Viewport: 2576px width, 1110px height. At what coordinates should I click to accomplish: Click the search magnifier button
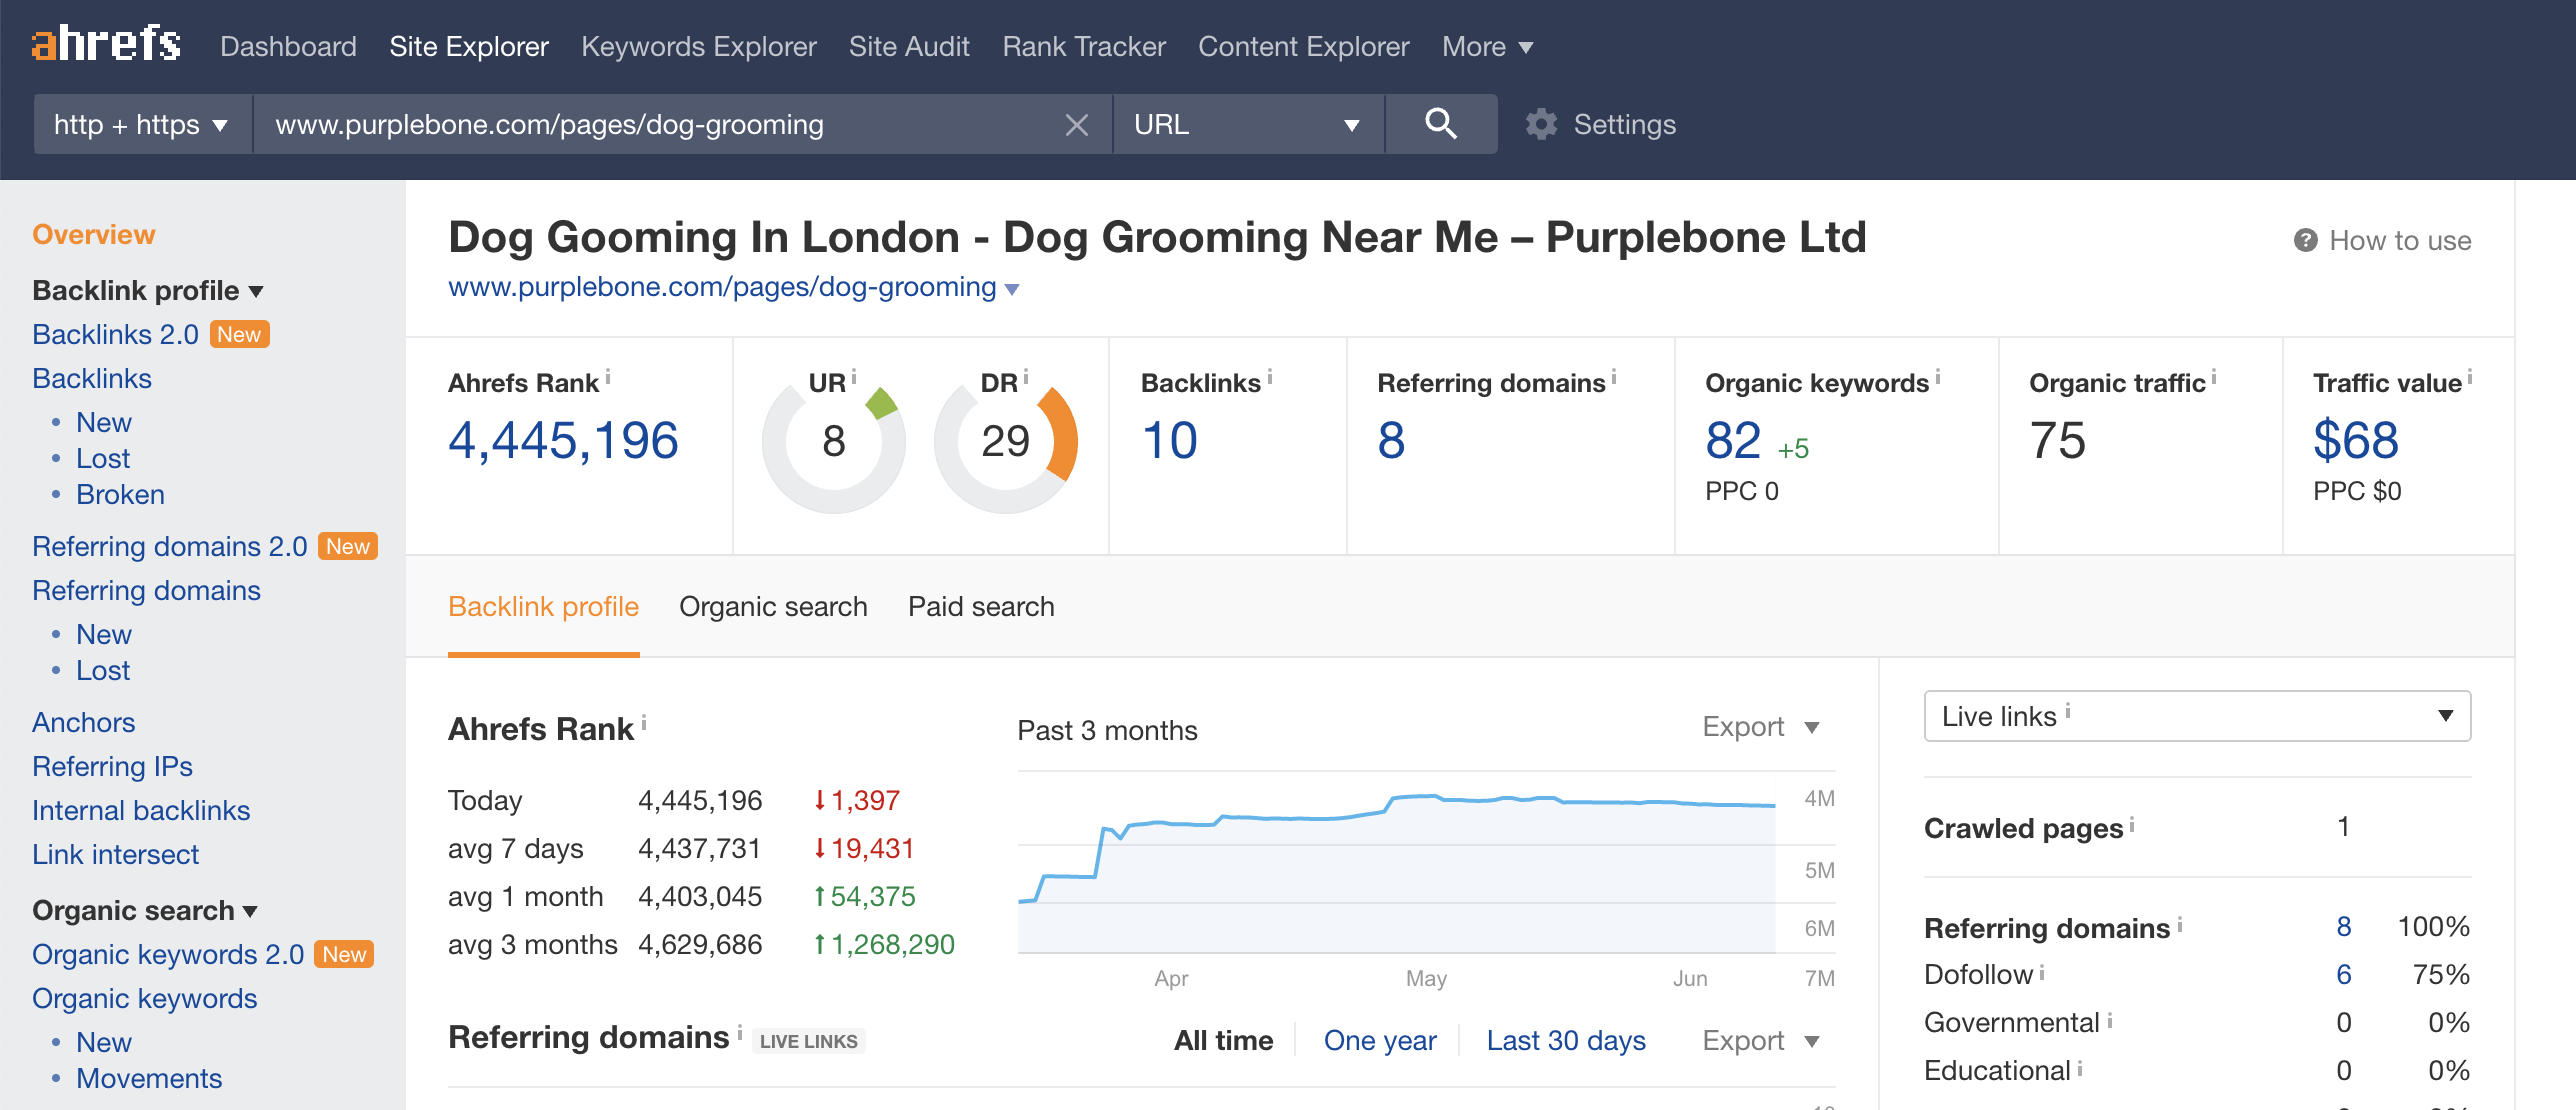pyautogui.click(x=1440, y=124)
